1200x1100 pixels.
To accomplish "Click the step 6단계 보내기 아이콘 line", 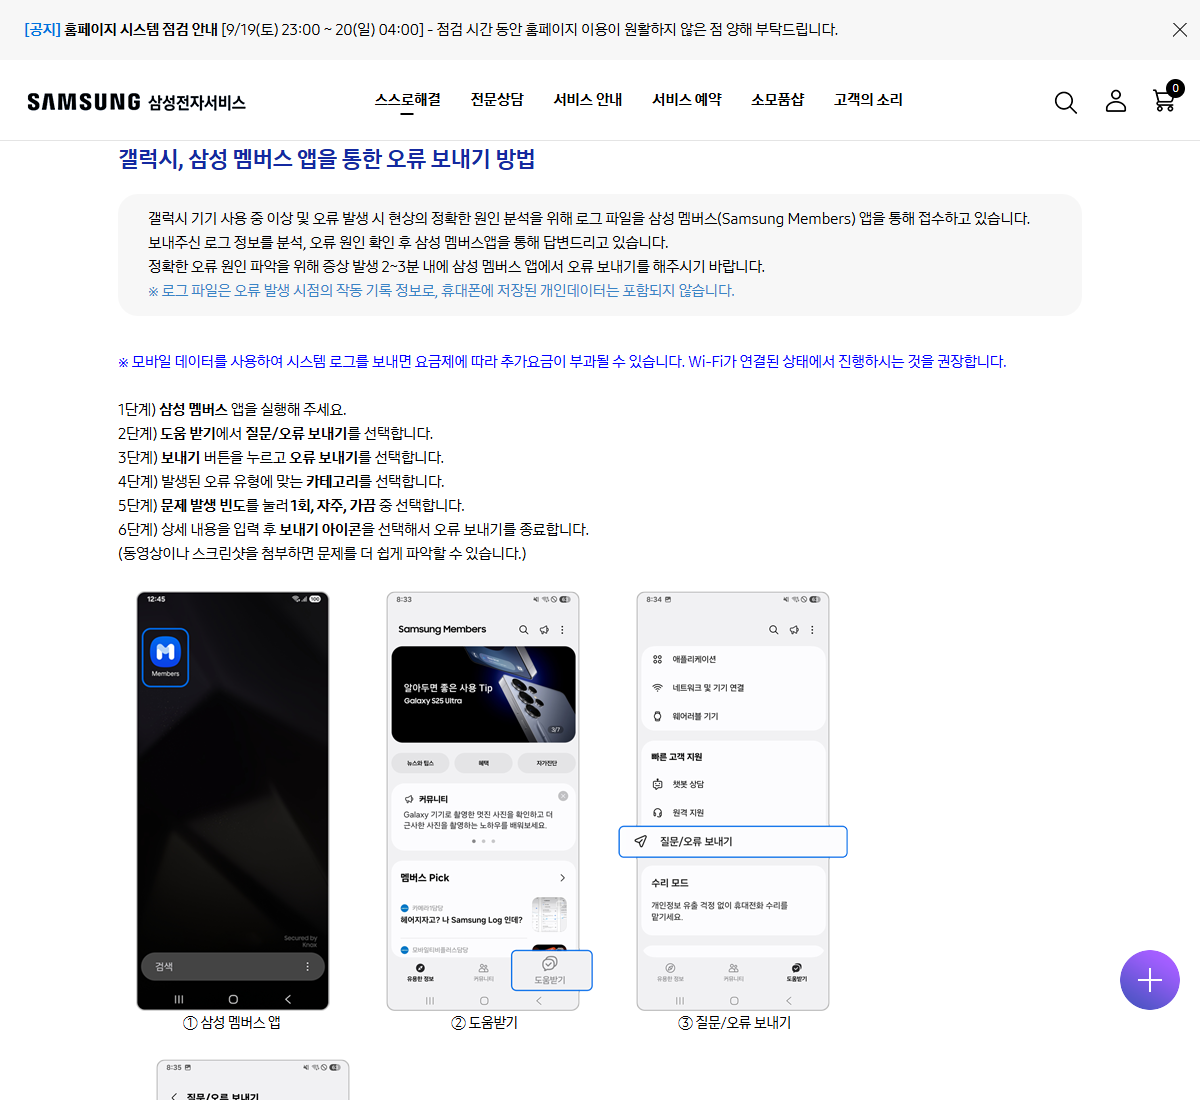I will click(x=354, y=530).
